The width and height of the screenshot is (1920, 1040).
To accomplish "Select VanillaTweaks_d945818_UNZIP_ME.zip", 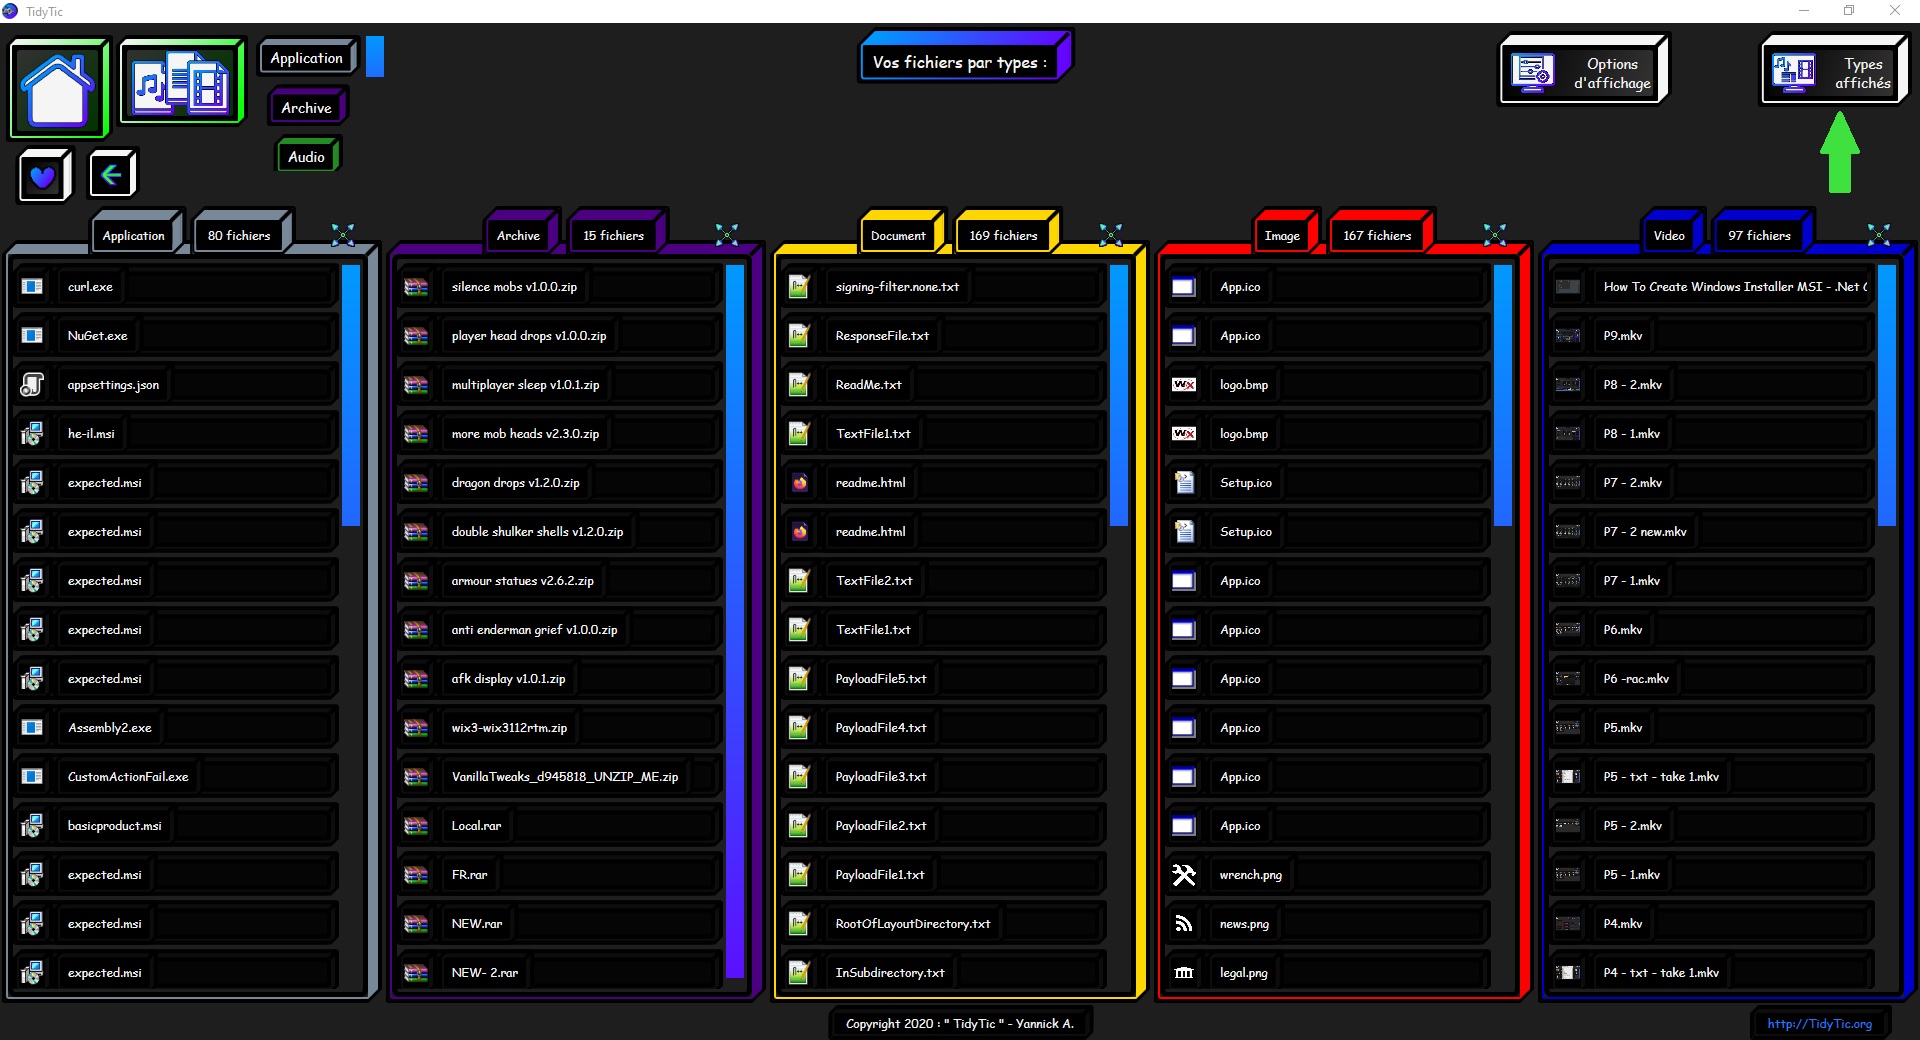I will tap(559, 777).
